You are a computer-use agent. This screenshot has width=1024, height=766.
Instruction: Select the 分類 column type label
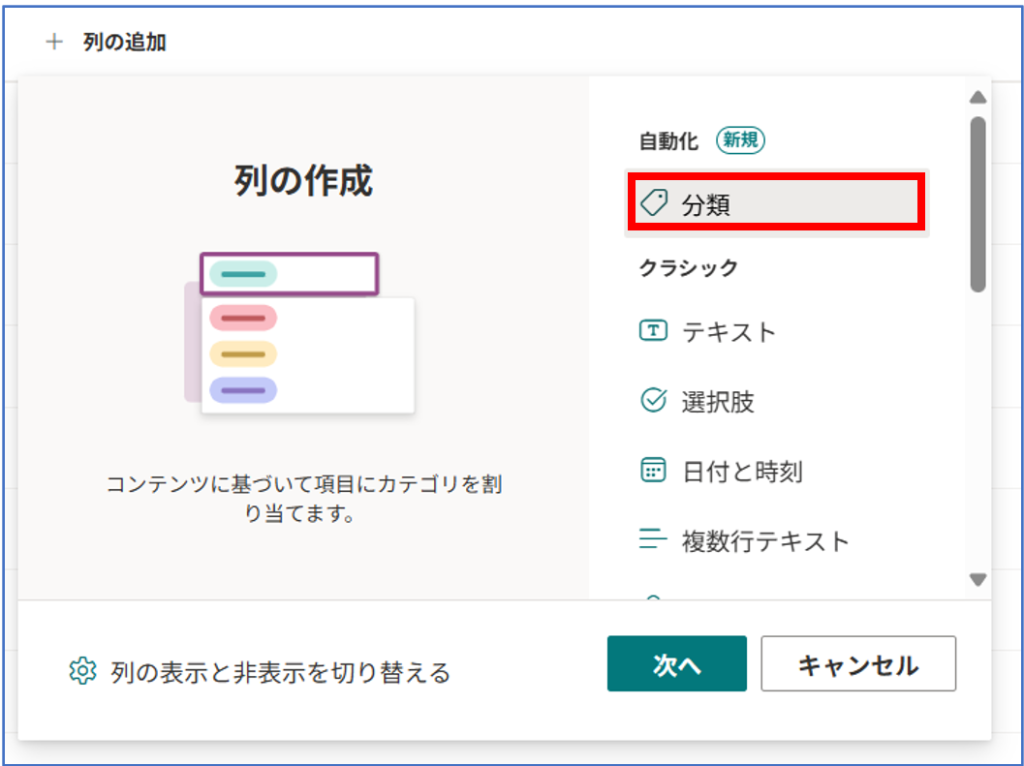[x=706, y=205]
